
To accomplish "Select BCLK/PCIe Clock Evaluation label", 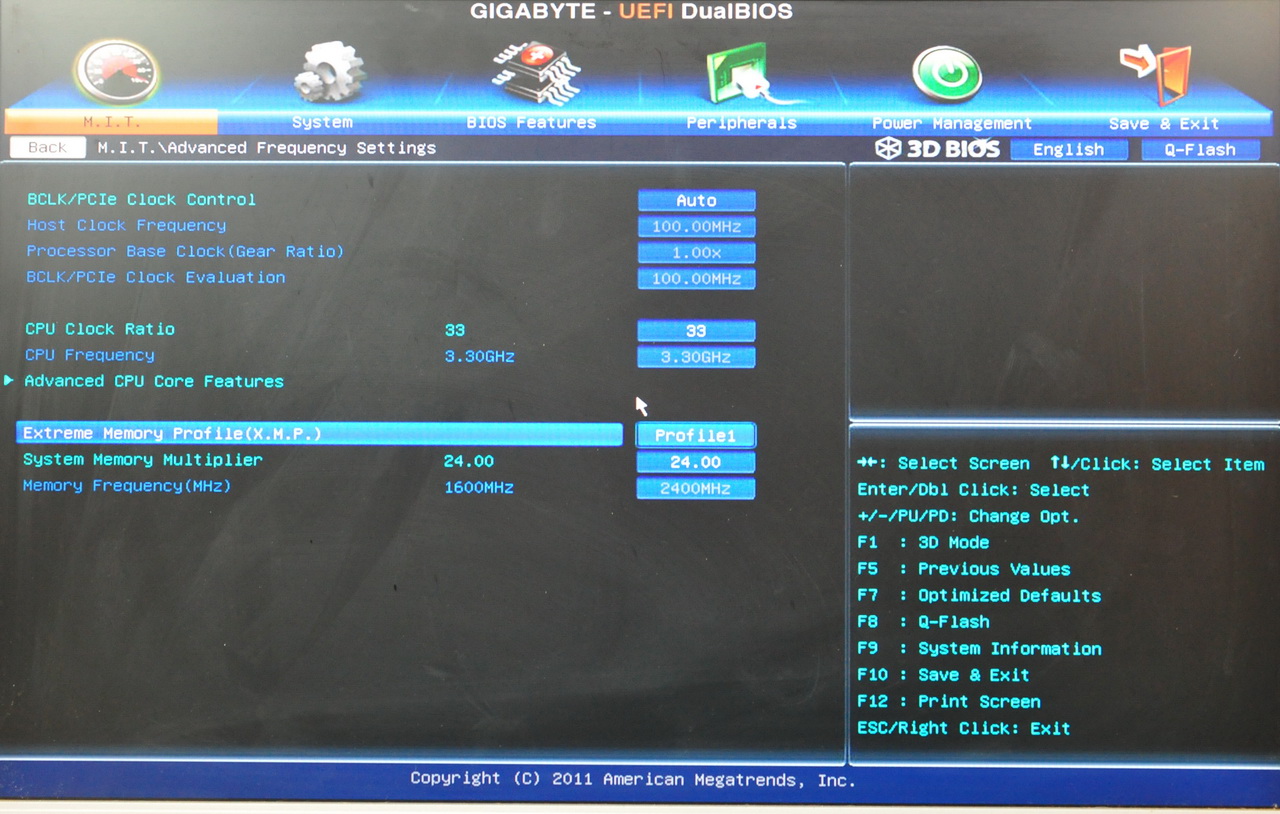I will (155, 277).
